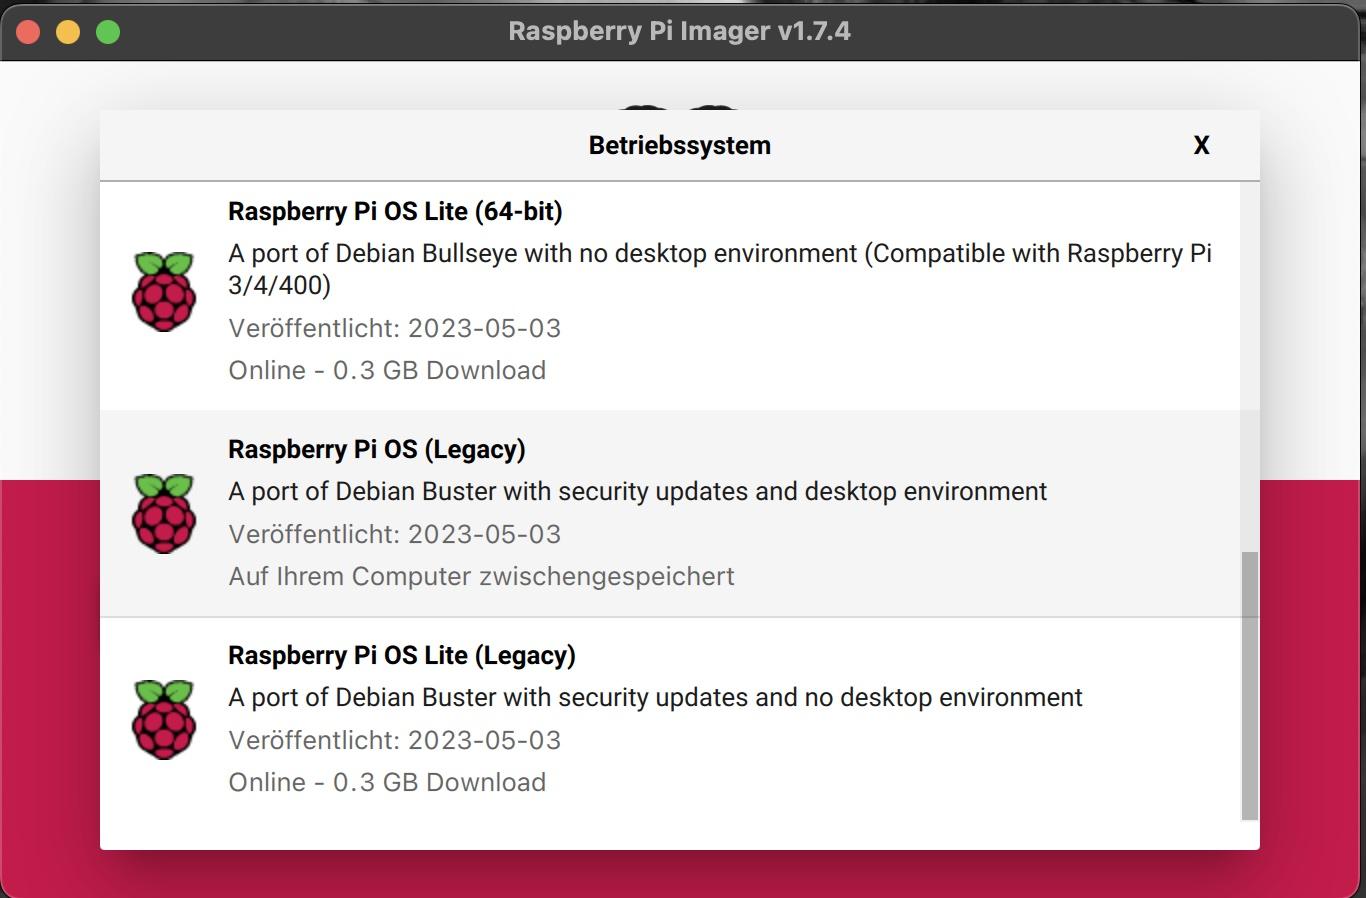The height and width of the screenshot is (898, 1366).
Task: Click the Betriebssystem dialog title
Action: coord(679,145)
